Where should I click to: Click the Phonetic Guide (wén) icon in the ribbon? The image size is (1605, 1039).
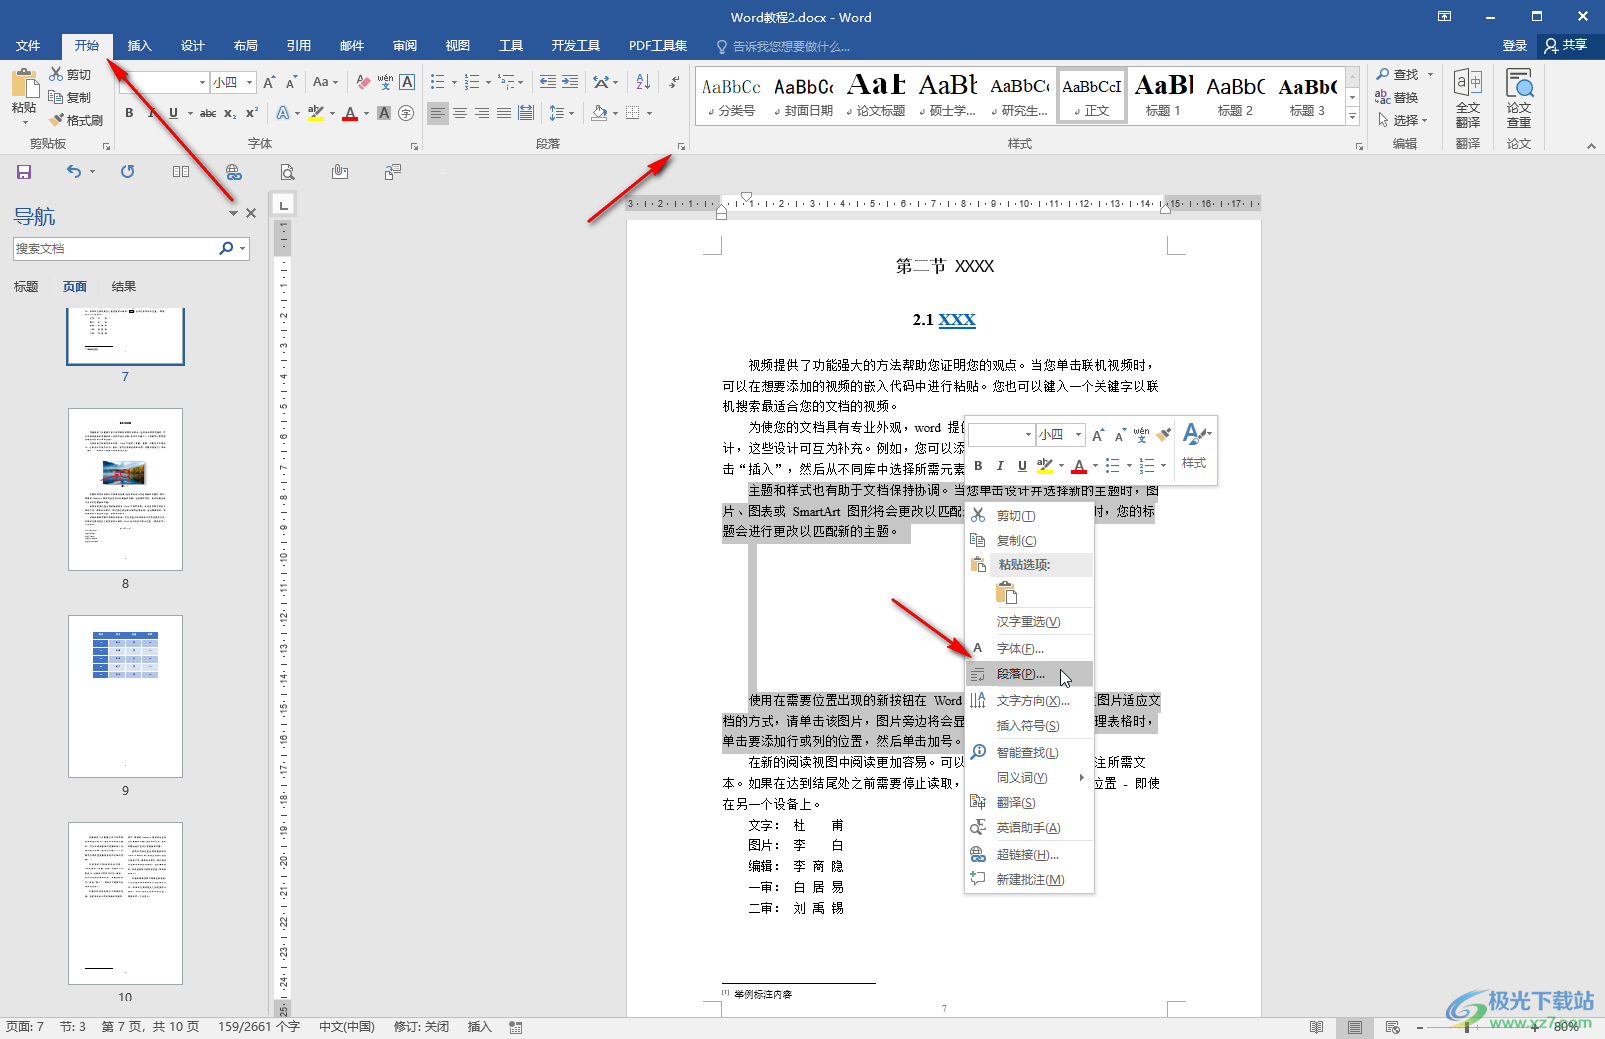click(x=385, y=82)
